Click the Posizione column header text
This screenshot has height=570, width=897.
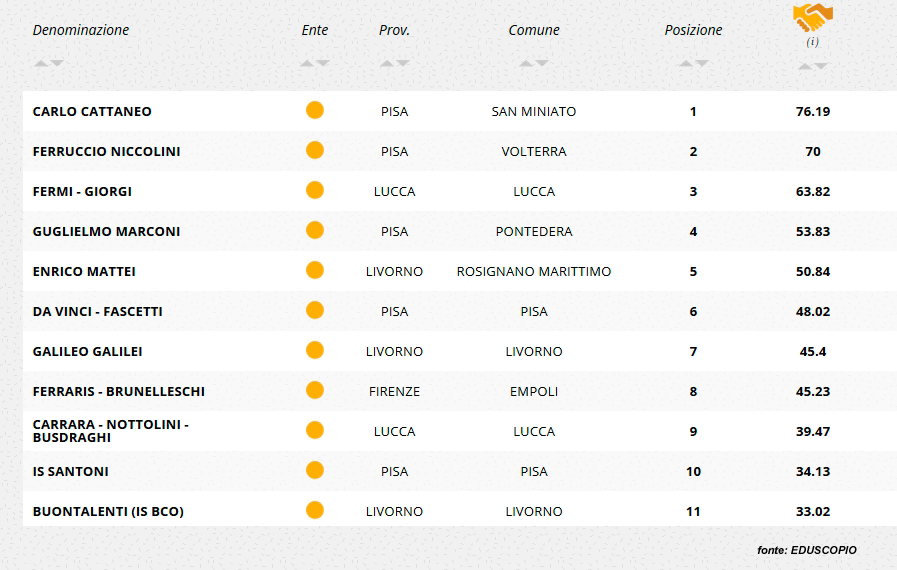click(693, 30)
